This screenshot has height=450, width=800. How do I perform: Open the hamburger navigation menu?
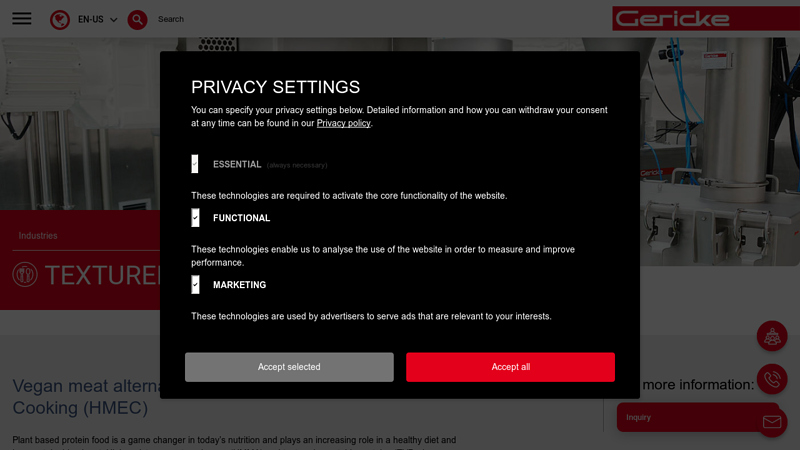click(x=21, y=19)
